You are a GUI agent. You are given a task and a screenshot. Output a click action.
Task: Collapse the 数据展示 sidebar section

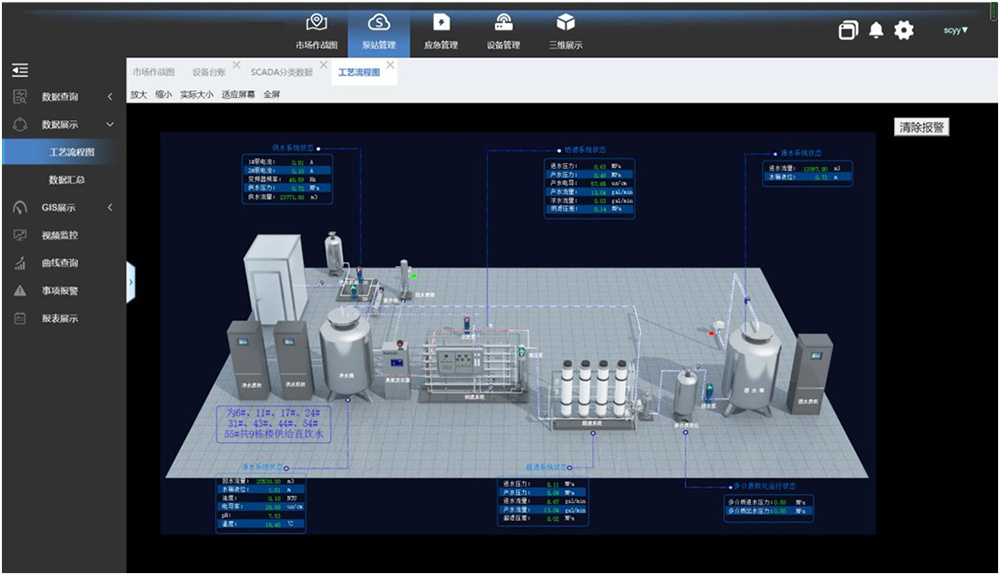[x=60, y=125]
